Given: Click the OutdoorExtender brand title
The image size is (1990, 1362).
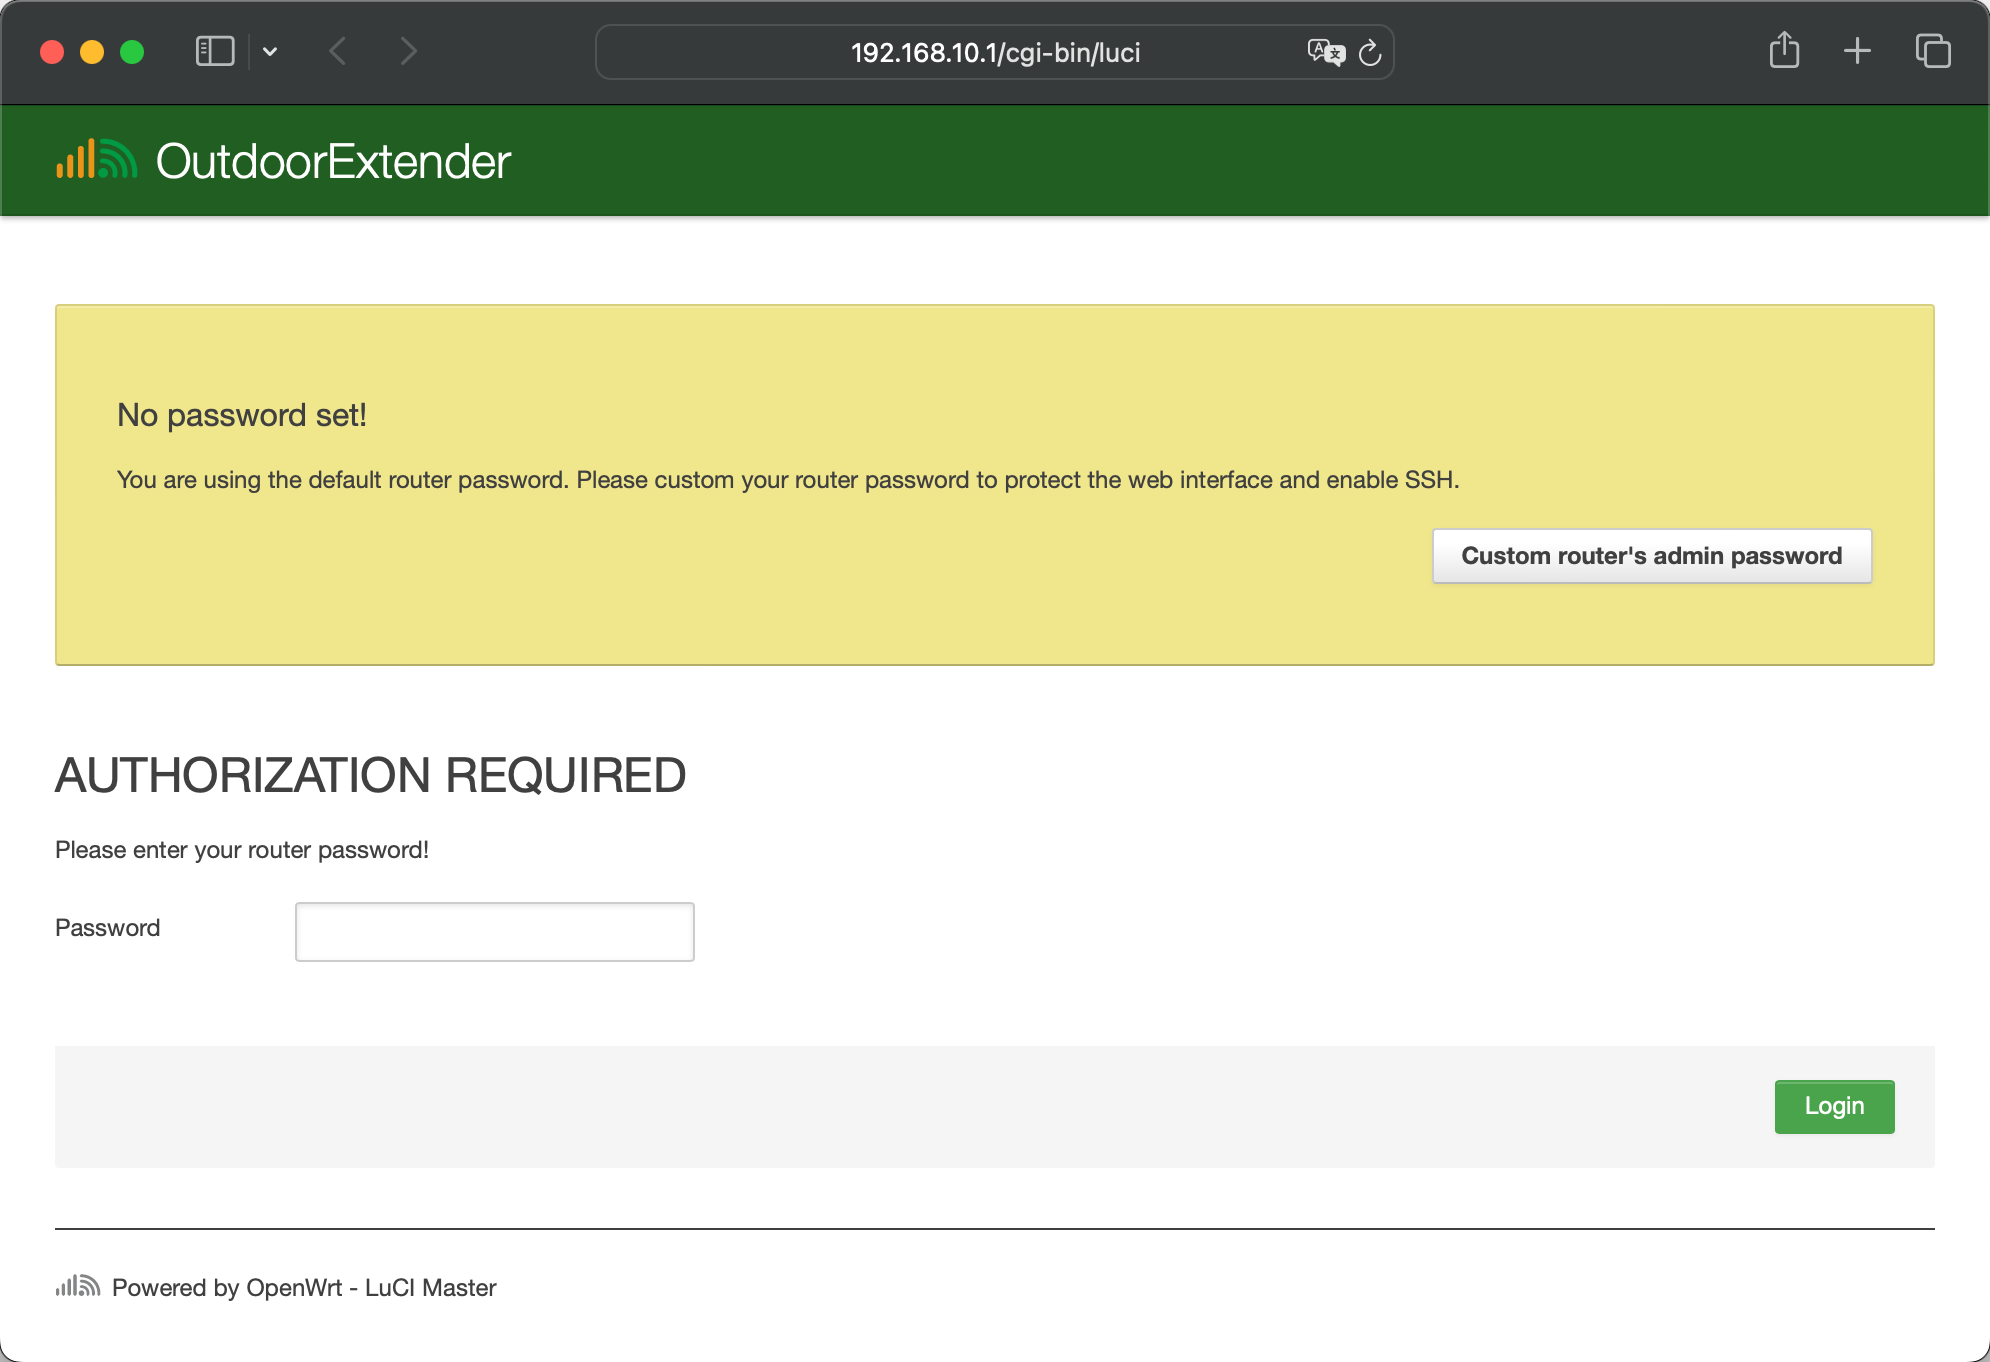Looking at the screenshot, I should 333,161.
